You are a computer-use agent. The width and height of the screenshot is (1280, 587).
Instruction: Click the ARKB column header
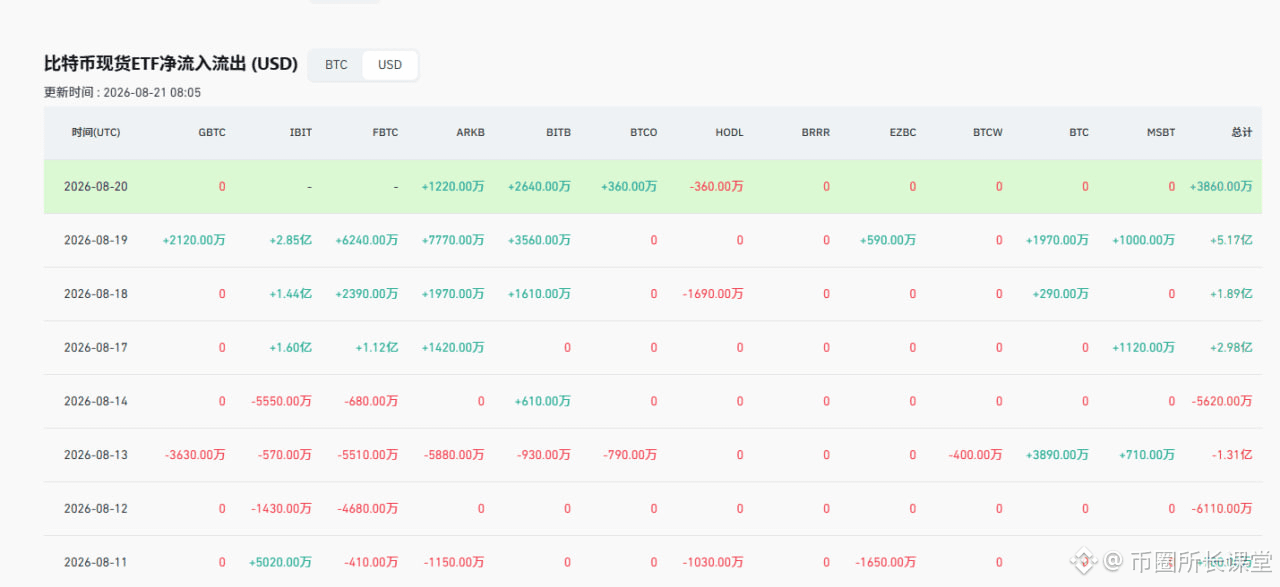[x=471, y=133]
